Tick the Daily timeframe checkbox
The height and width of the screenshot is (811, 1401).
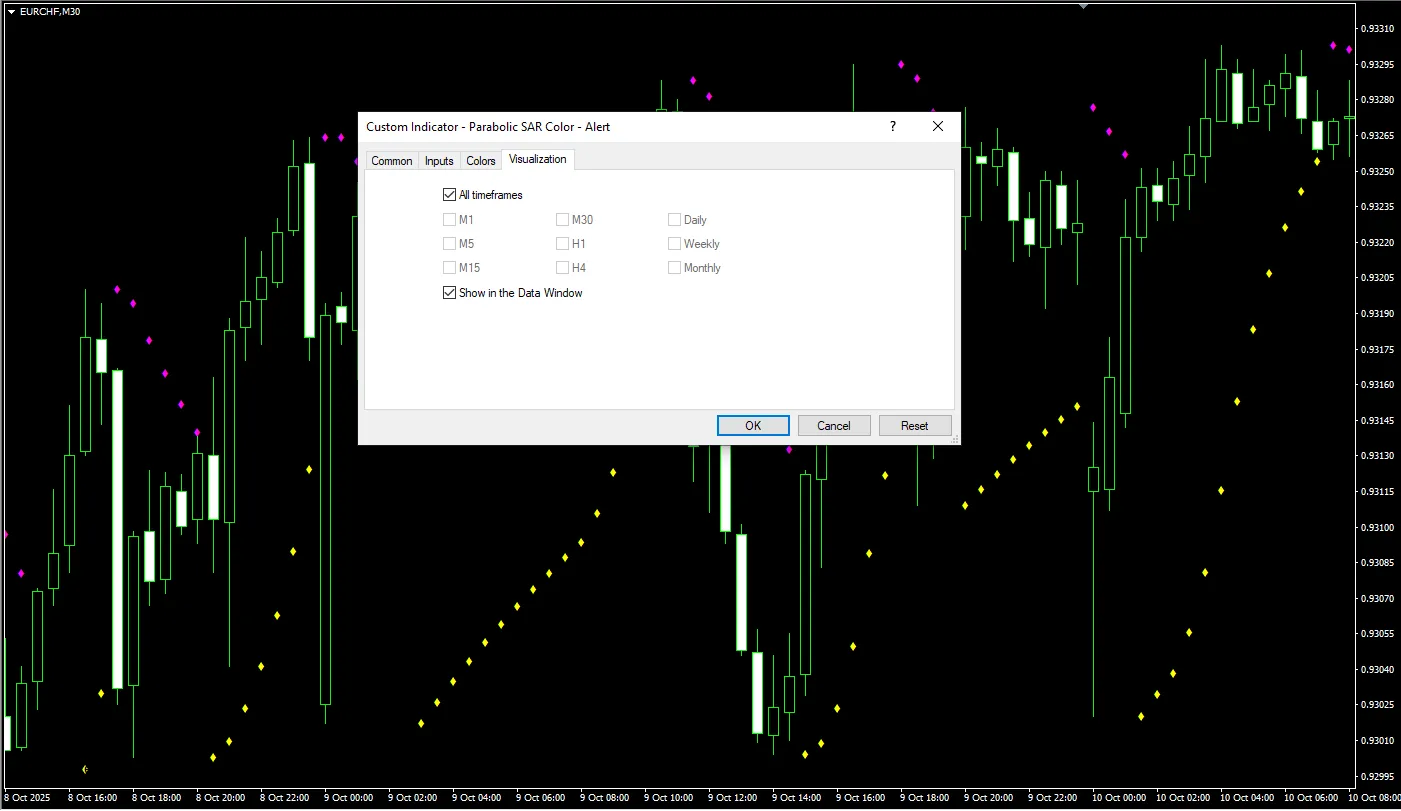point(674,220)
